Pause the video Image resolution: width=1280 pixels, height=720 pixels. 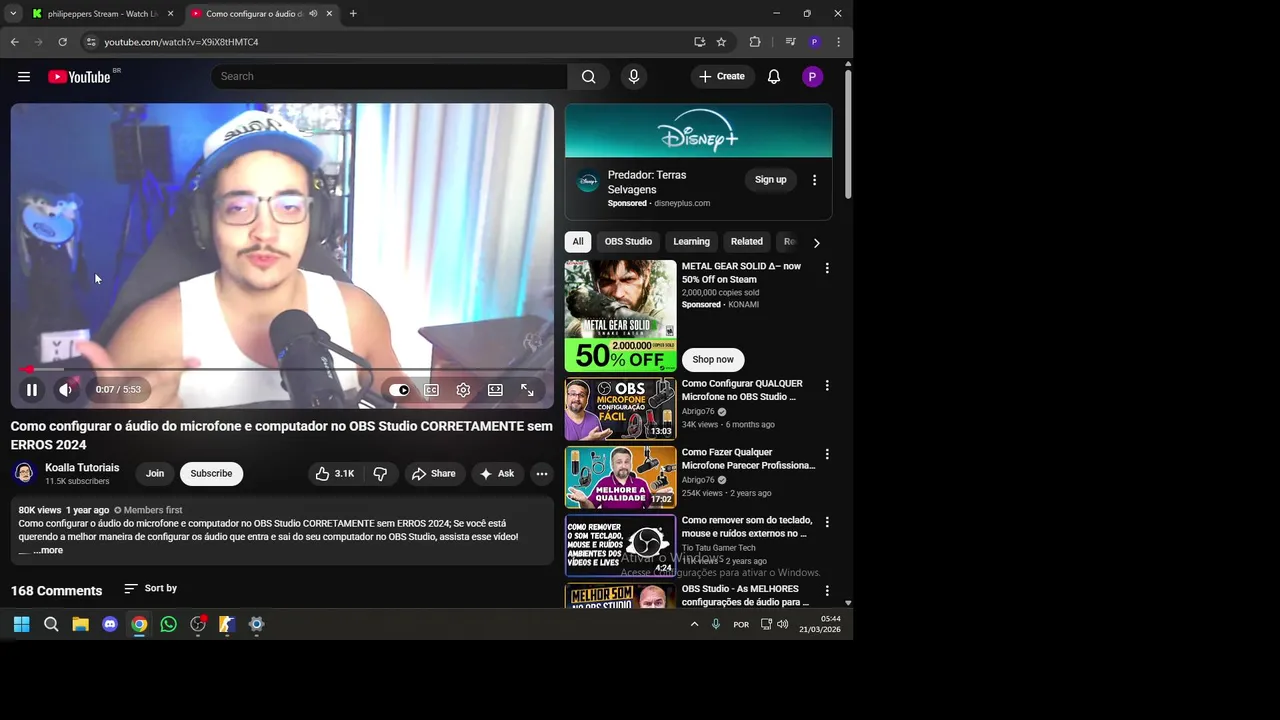[x=32, y=390]
